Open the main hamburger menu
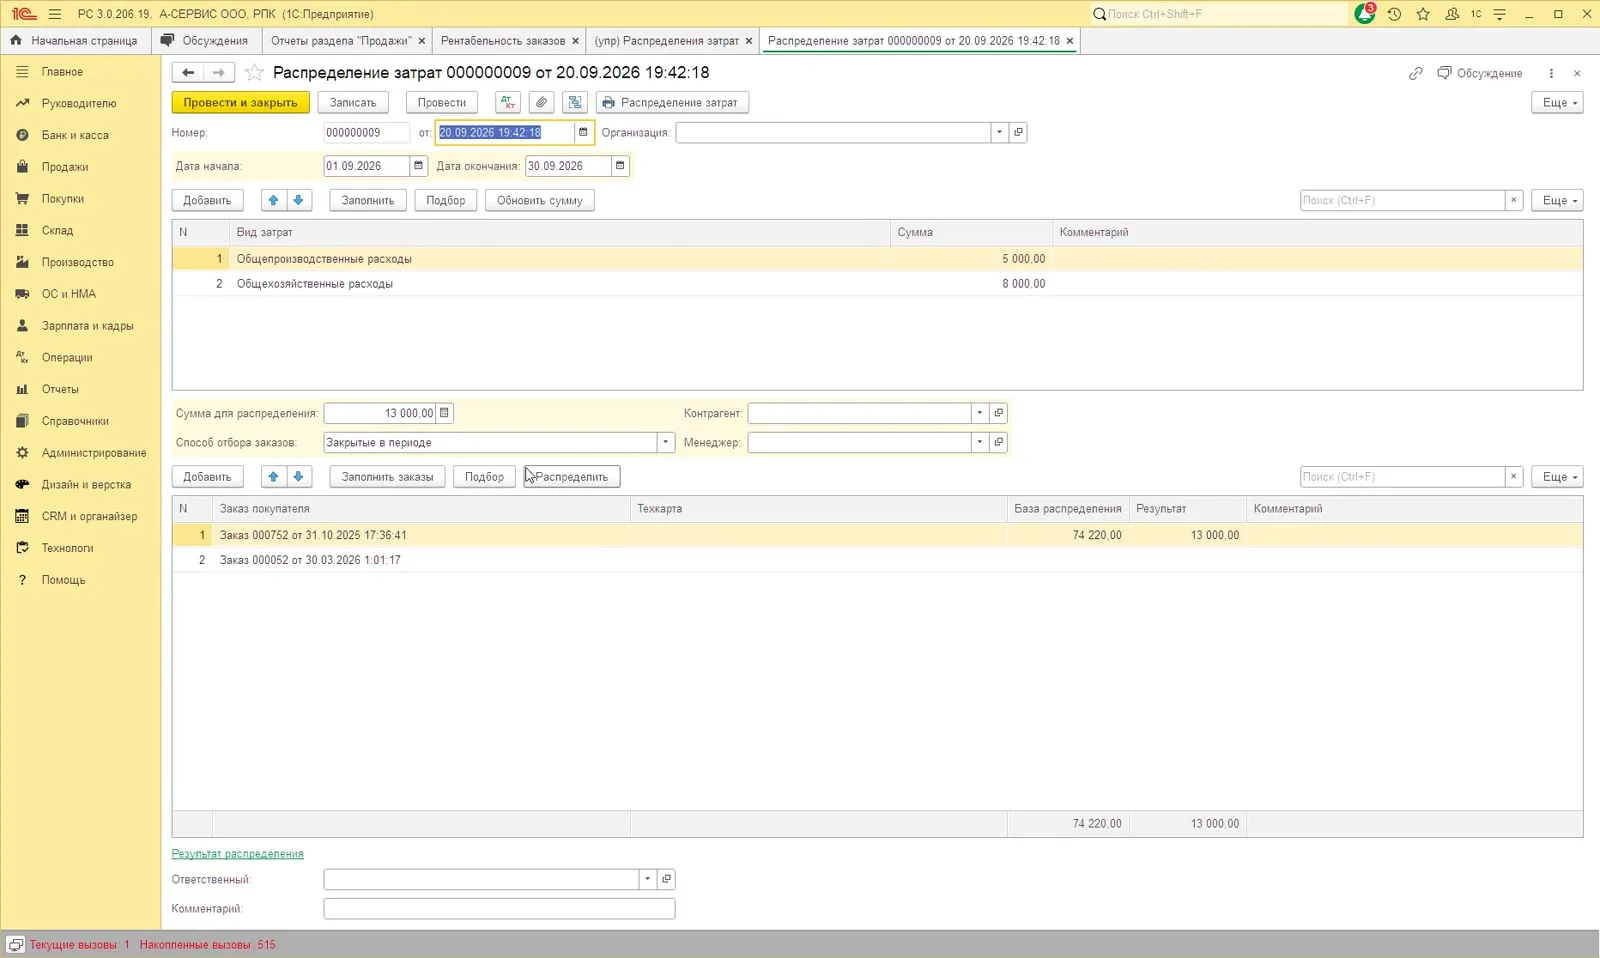 tap(54, 14)
